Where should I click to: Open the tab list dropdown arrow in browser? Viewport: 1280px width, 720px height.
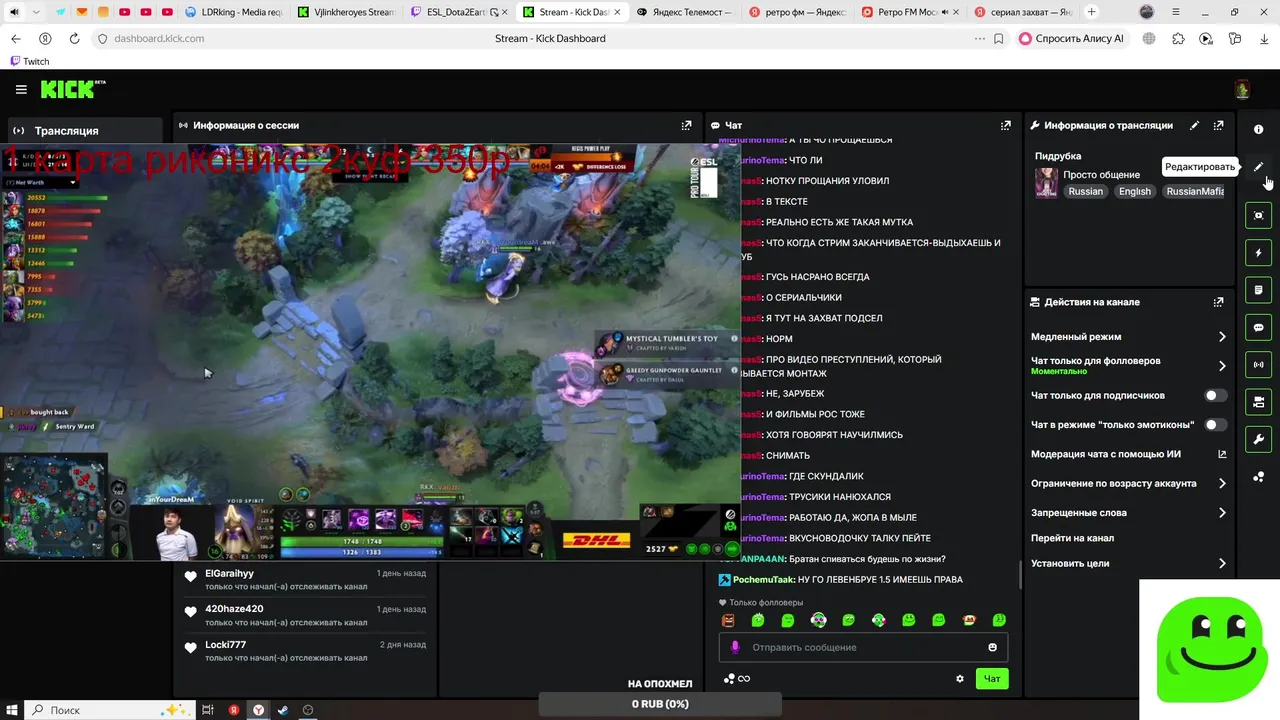[37, 12]
